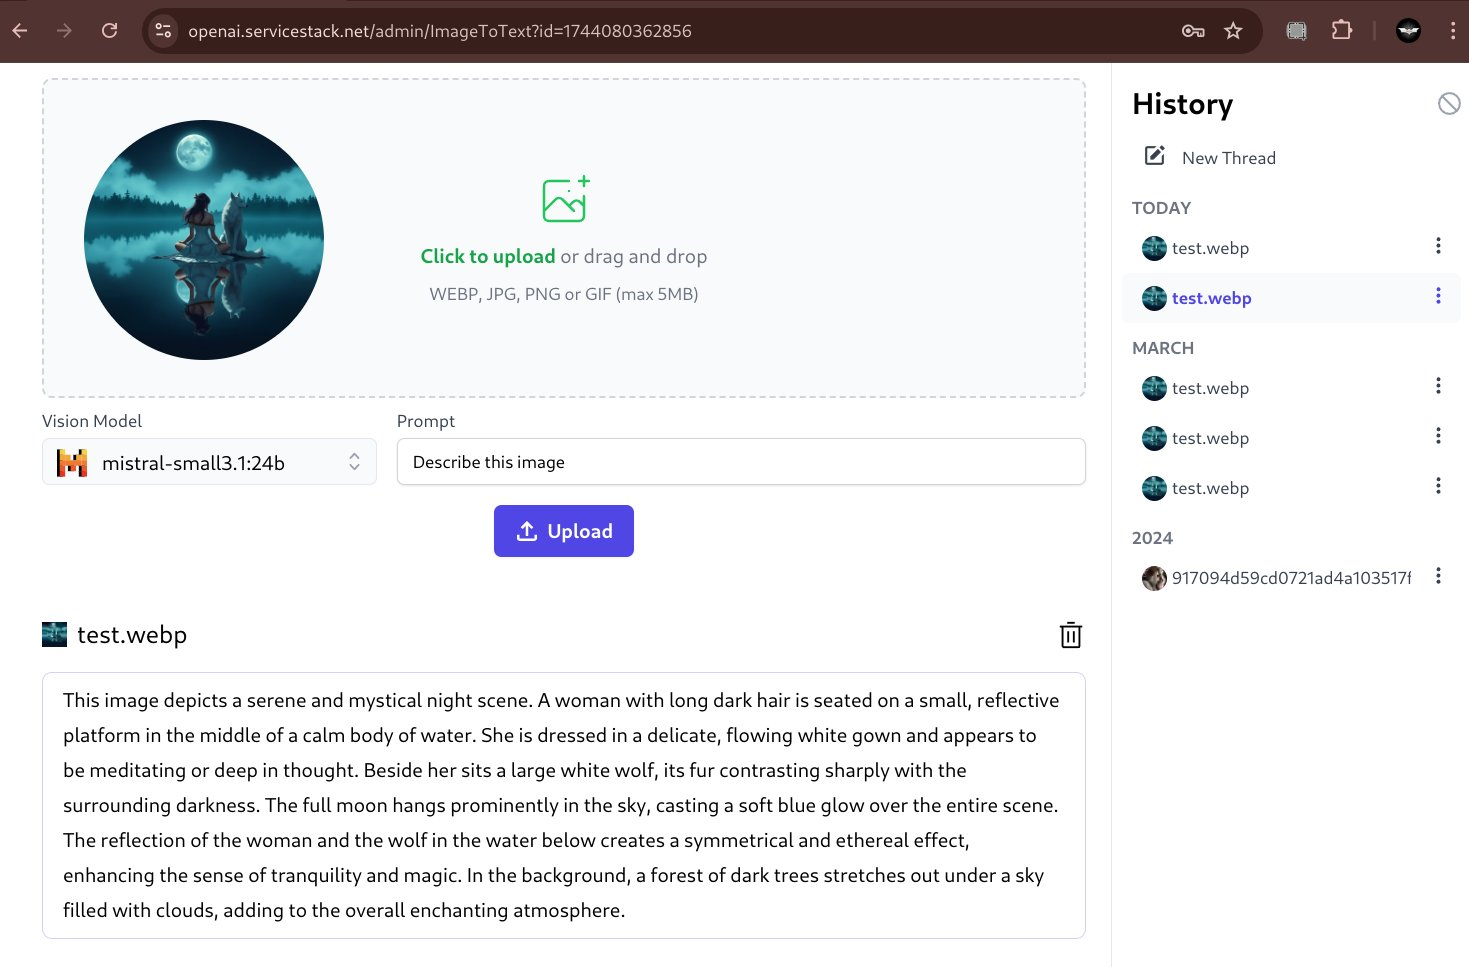The height and width of the screenshot is (967, 1469).
Task: Open the browser extensions puzzle icon
Action: 1341,31
